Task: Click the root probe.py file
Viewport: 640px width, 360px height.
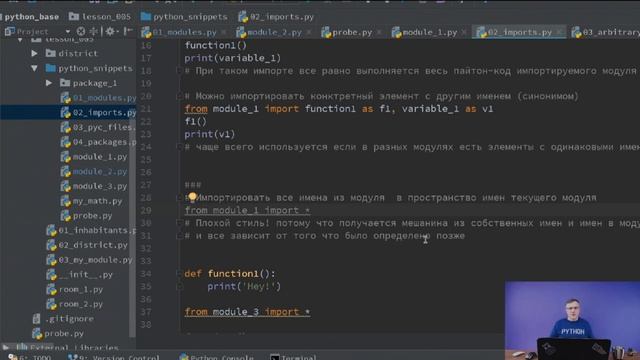Action: pos(58,333)
